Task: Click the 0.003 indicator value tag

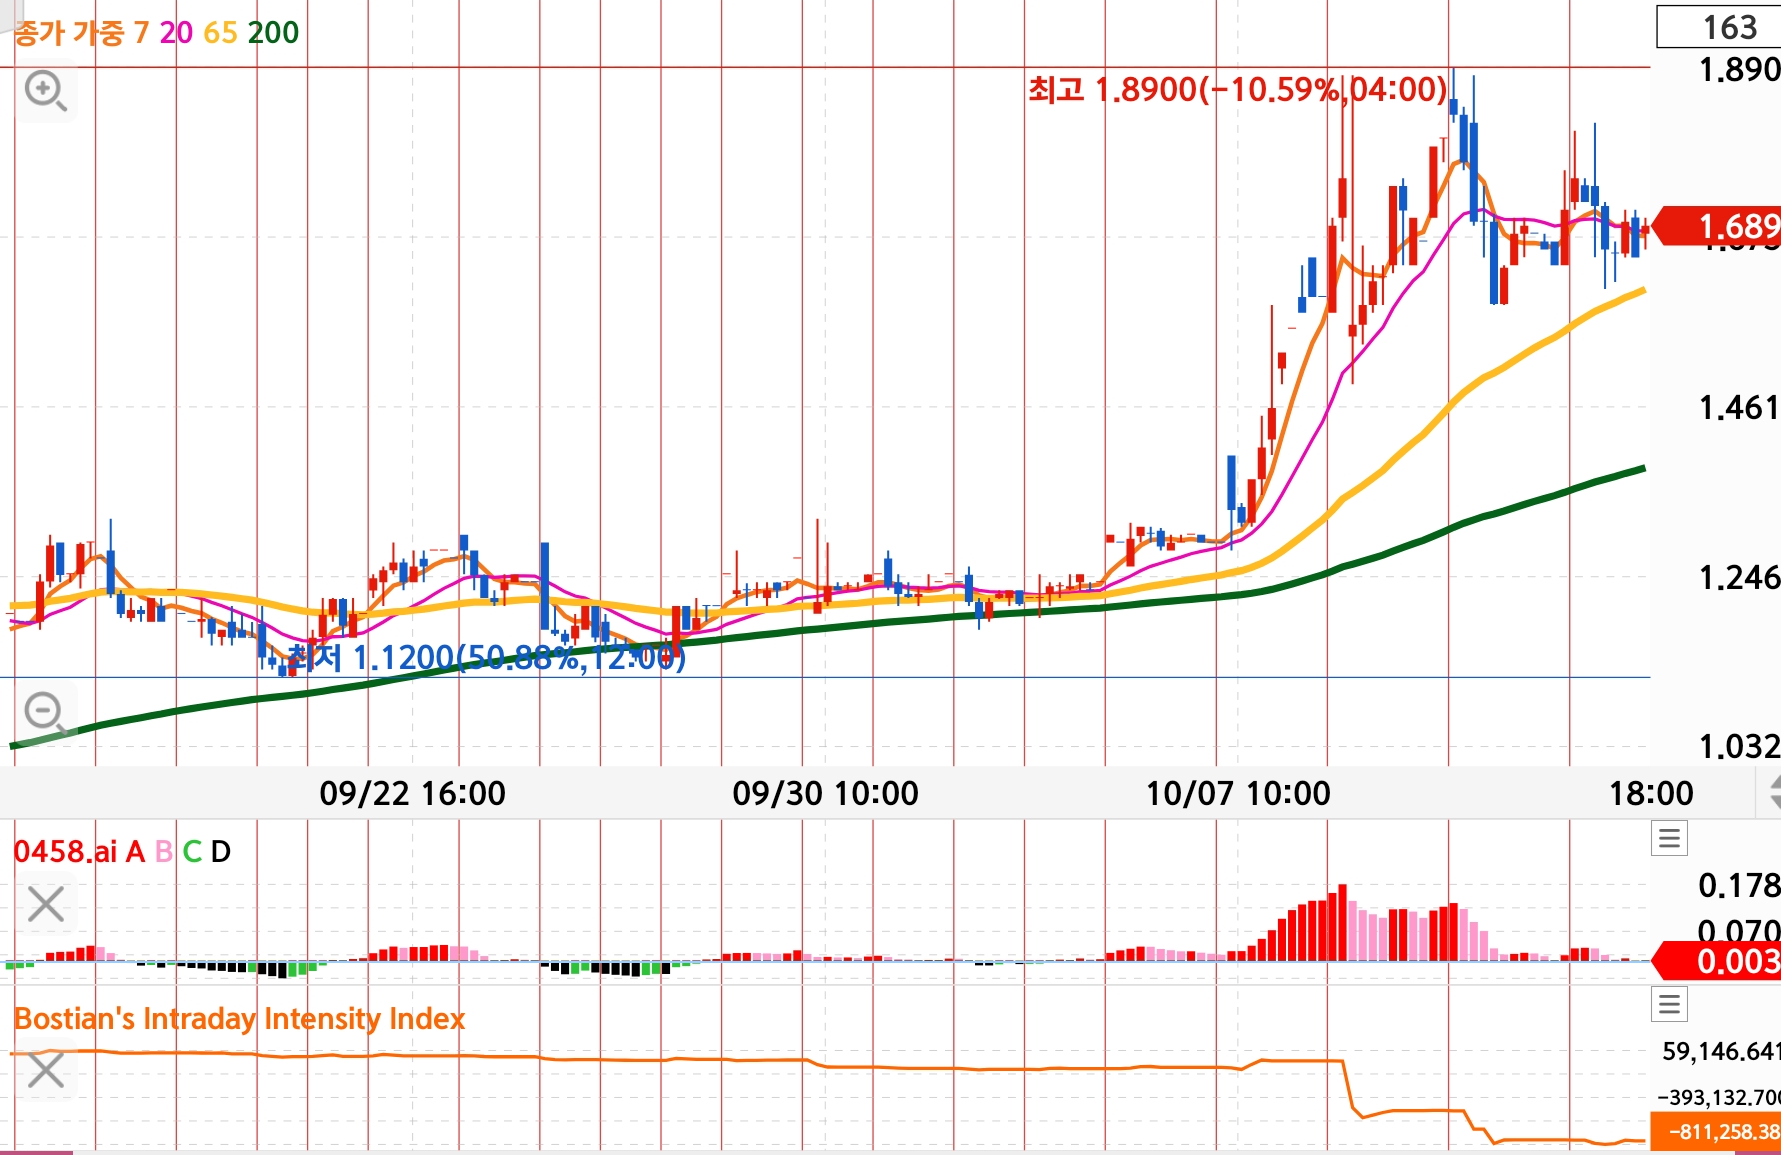Action: (x=1717, y=961)
